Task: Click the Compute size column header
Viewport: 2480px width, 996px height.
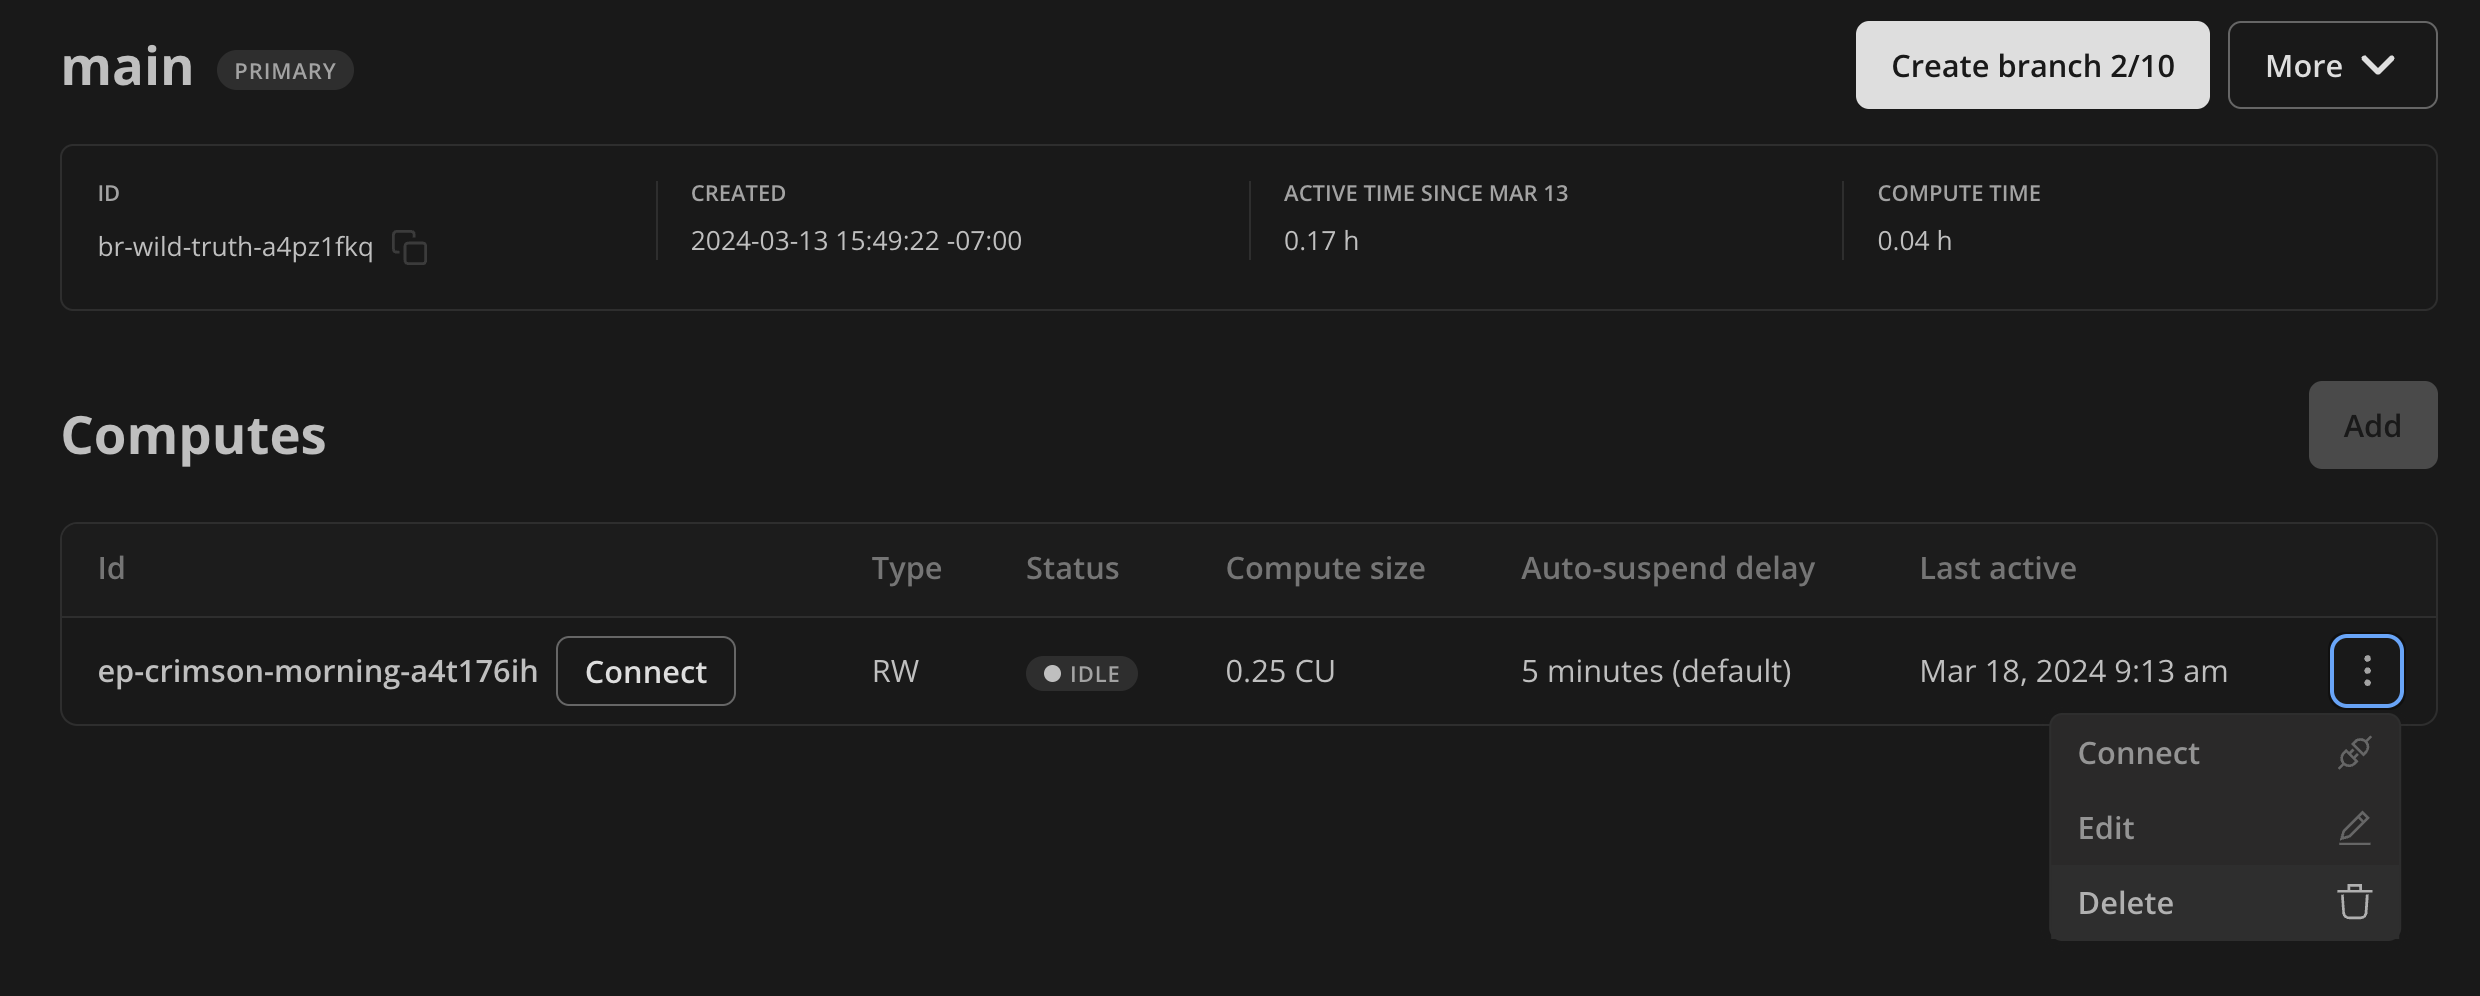Action: point(1325,568)
